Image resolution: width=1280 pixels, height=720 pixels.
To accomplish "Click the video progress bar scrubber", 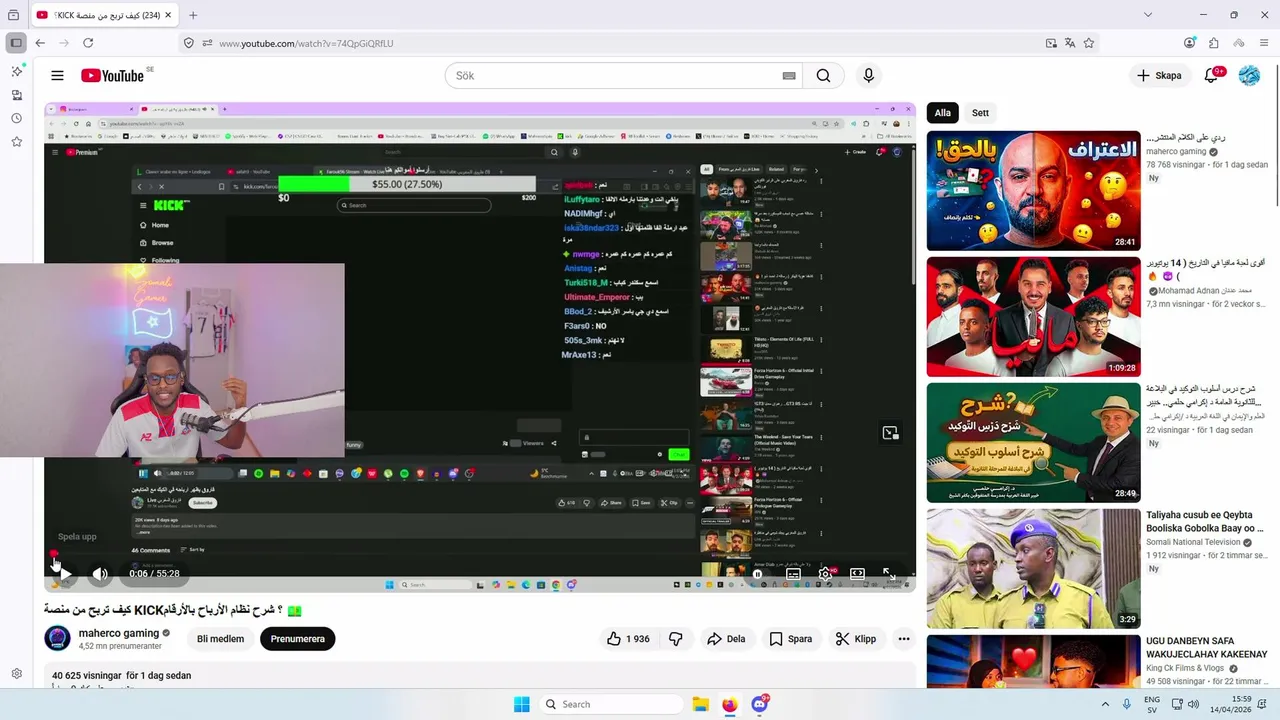I will 54,553.
